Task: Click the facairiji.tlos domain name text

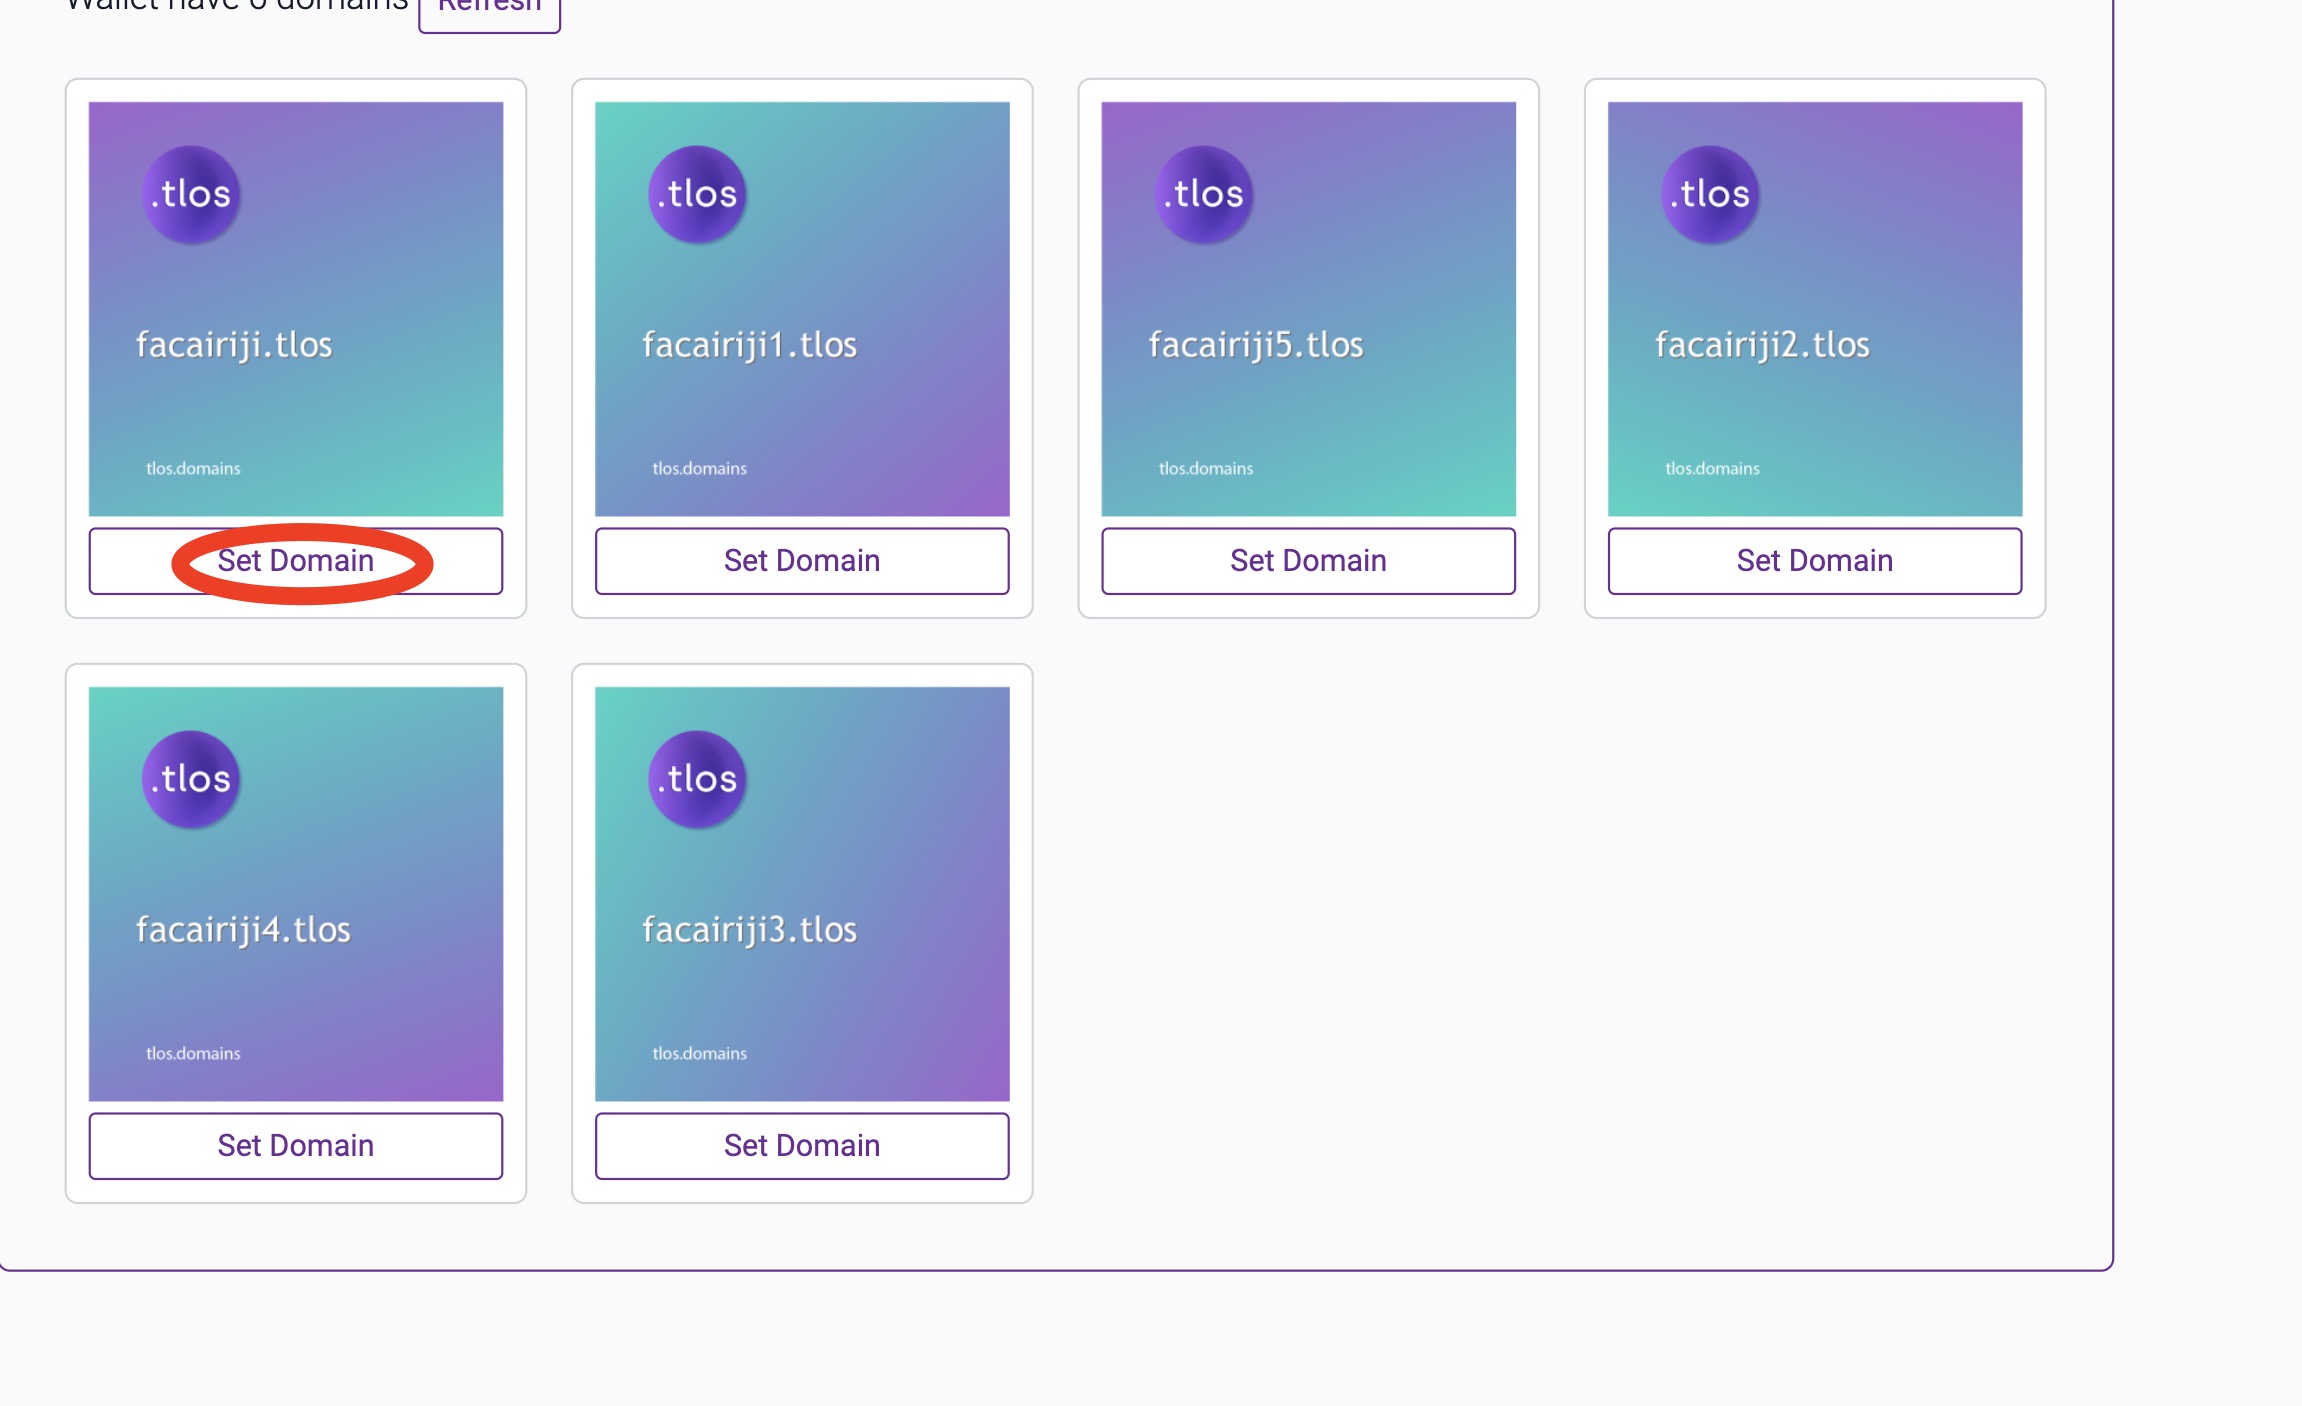Action: [x=234, y=345]
